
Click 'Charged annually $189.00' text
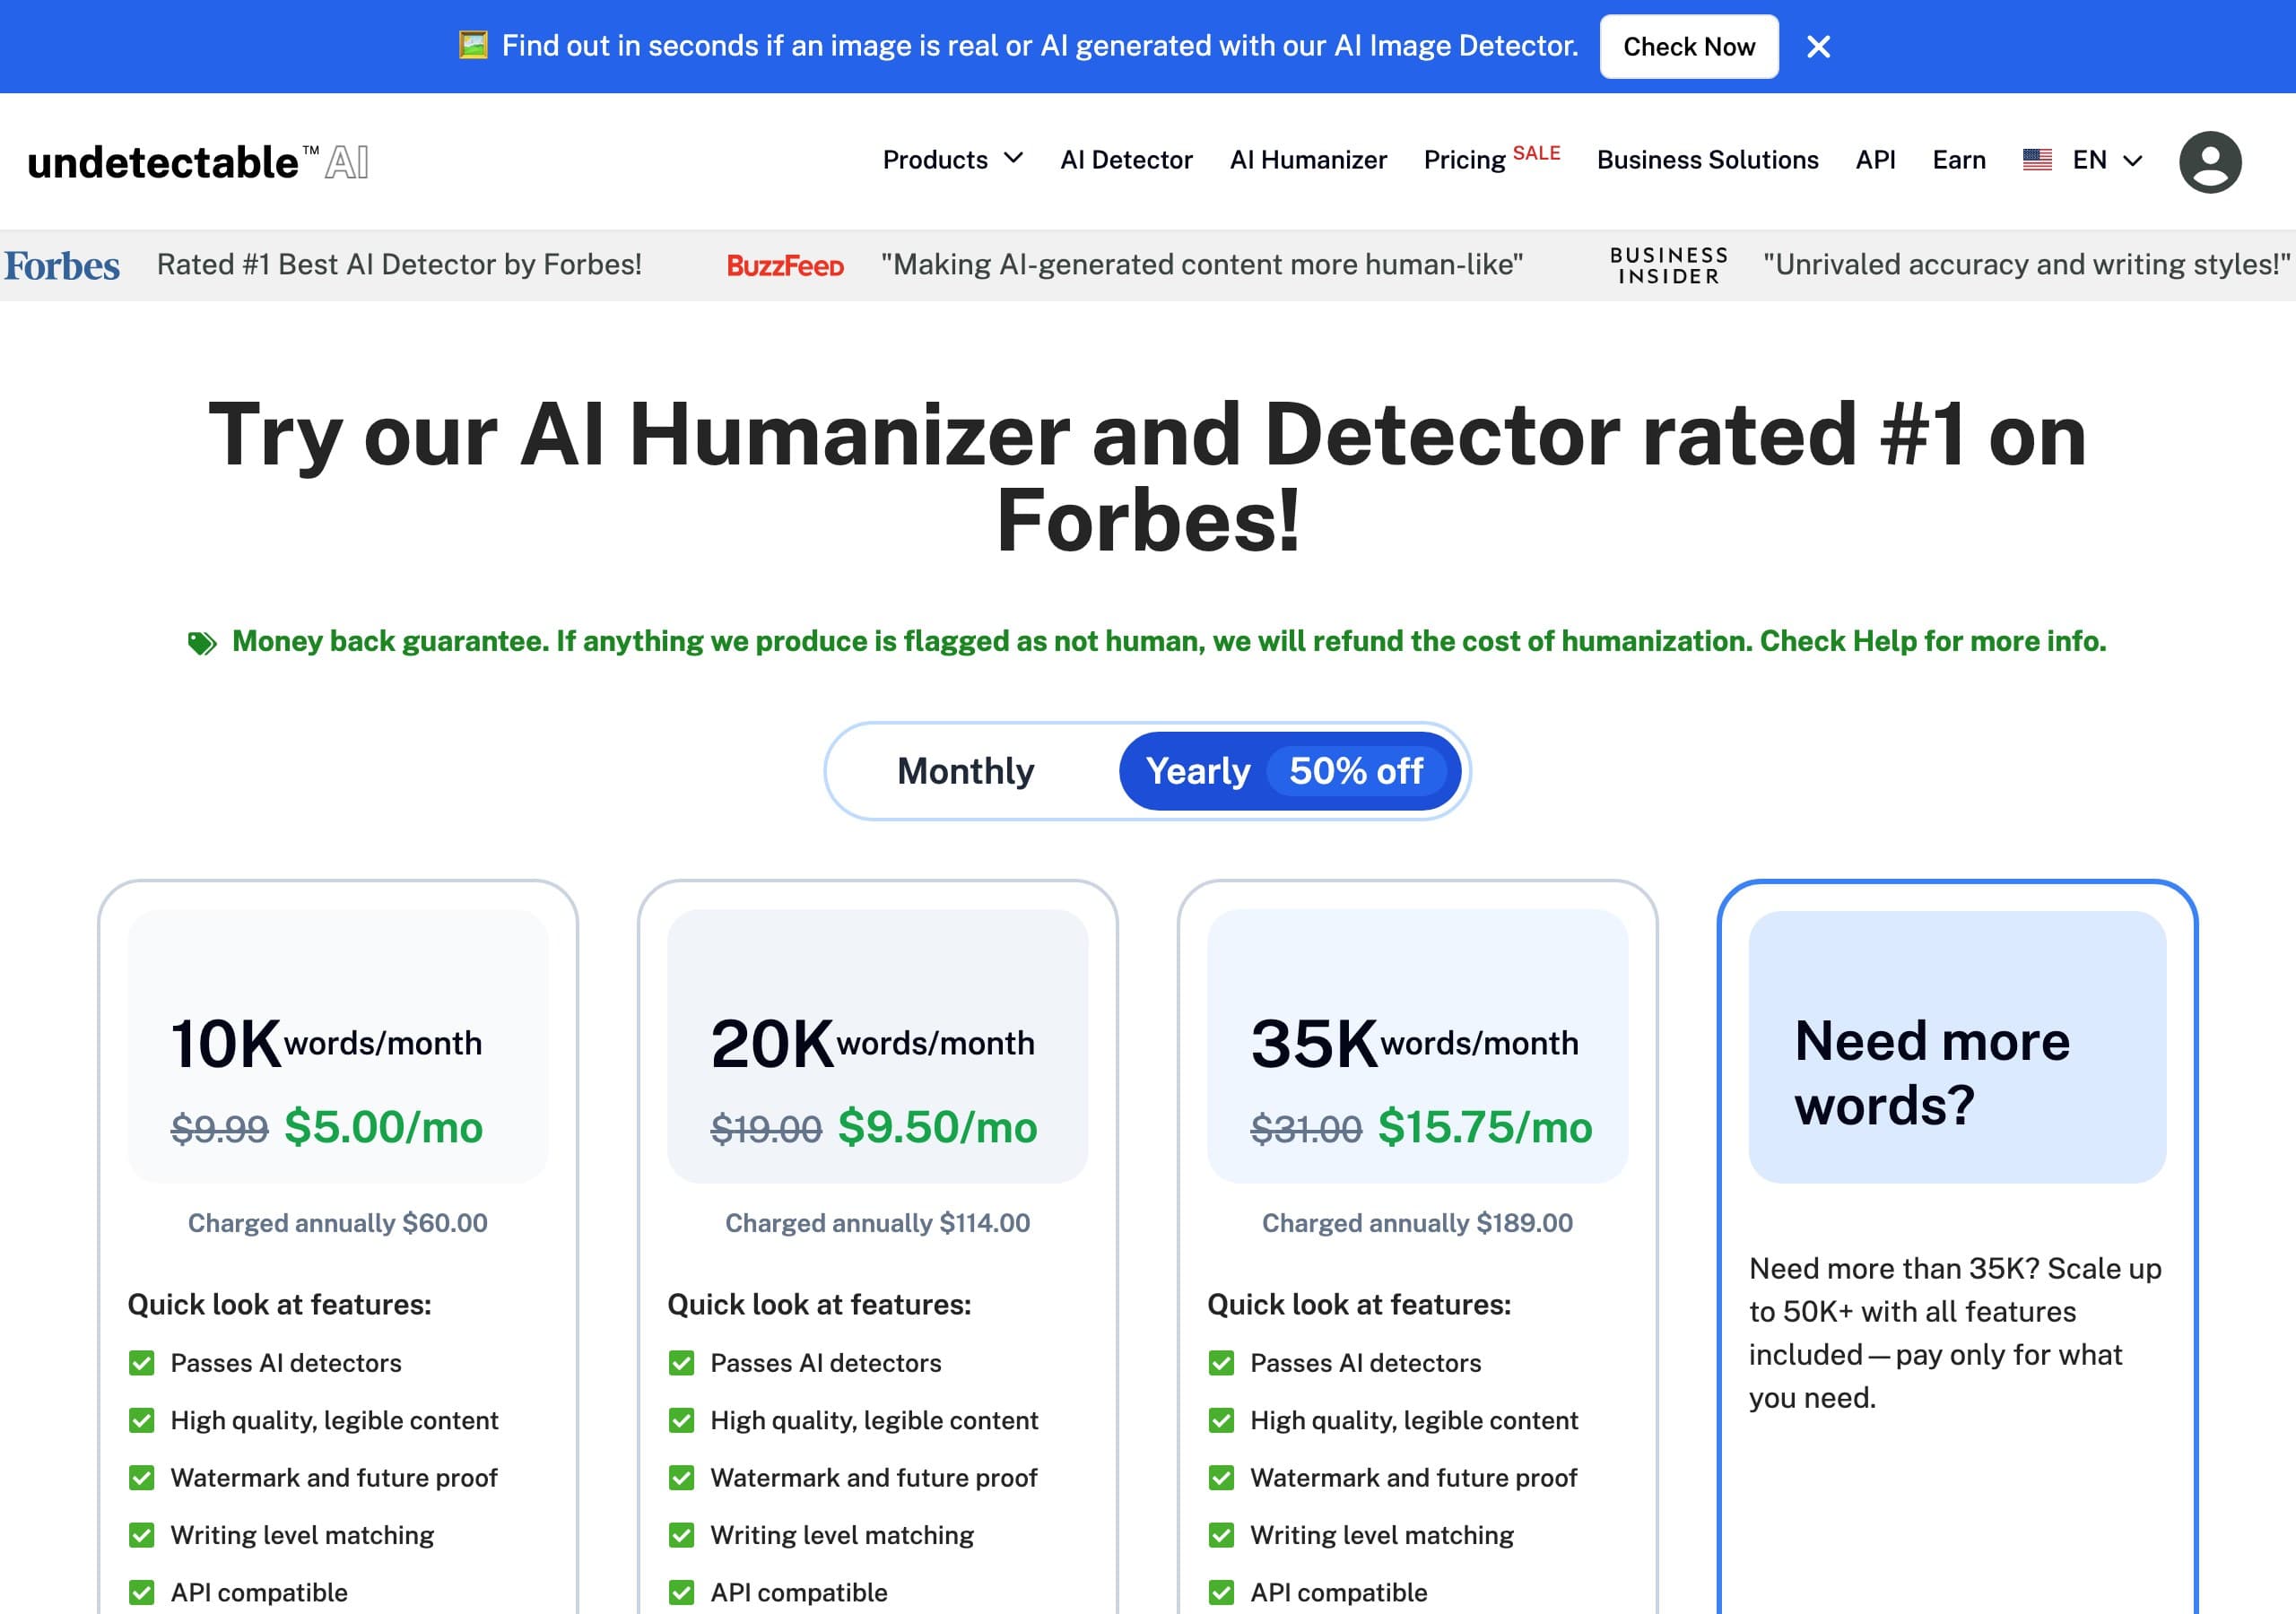coord(1417,1223)
